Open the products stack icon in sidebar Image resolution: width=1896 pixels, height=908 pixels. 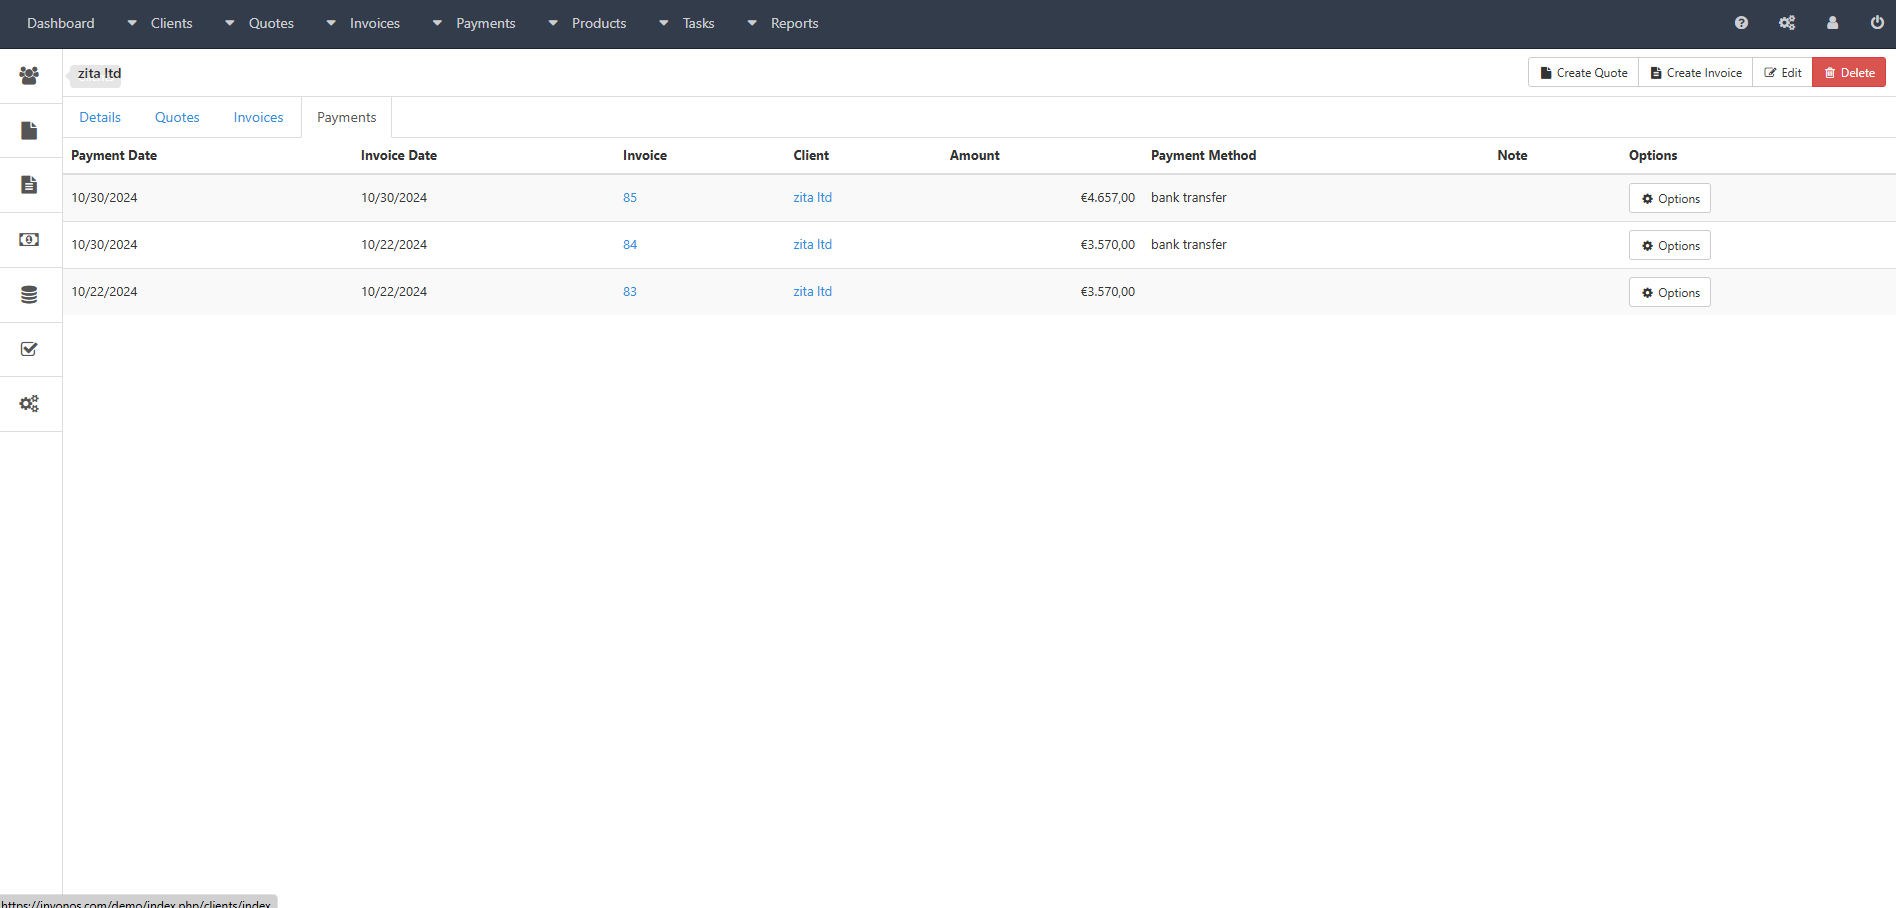[x=29, y=295]
